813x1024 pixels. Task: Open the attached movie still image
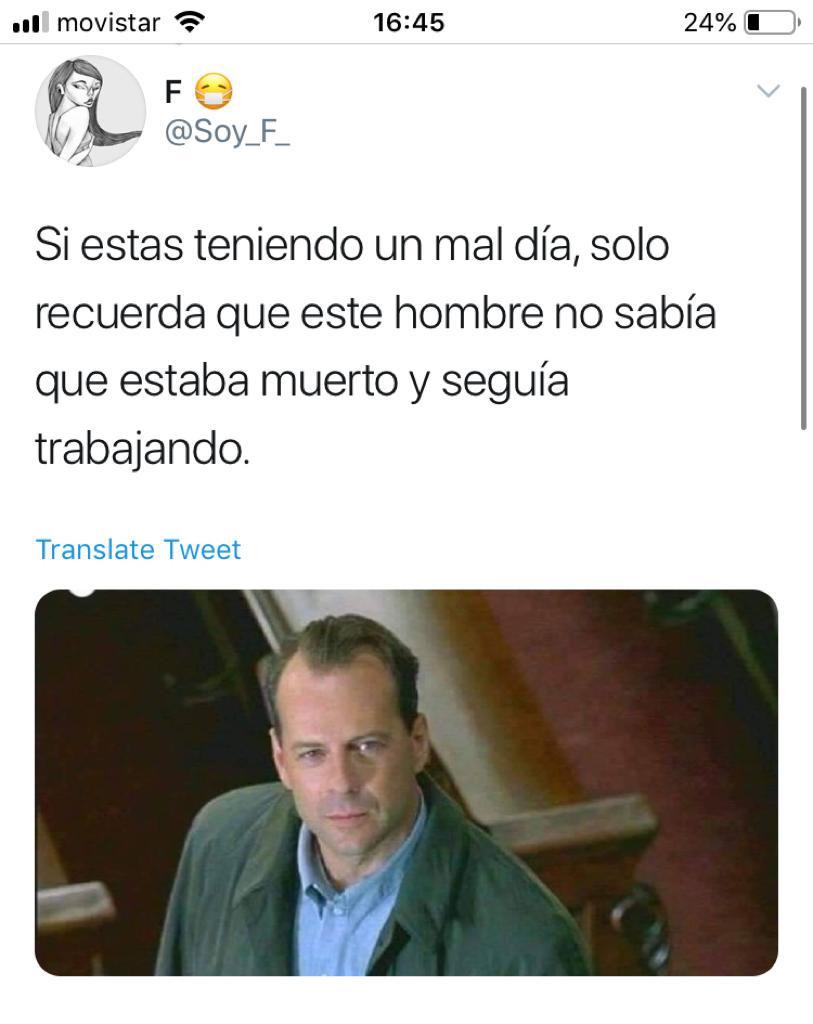click(406, 782)
